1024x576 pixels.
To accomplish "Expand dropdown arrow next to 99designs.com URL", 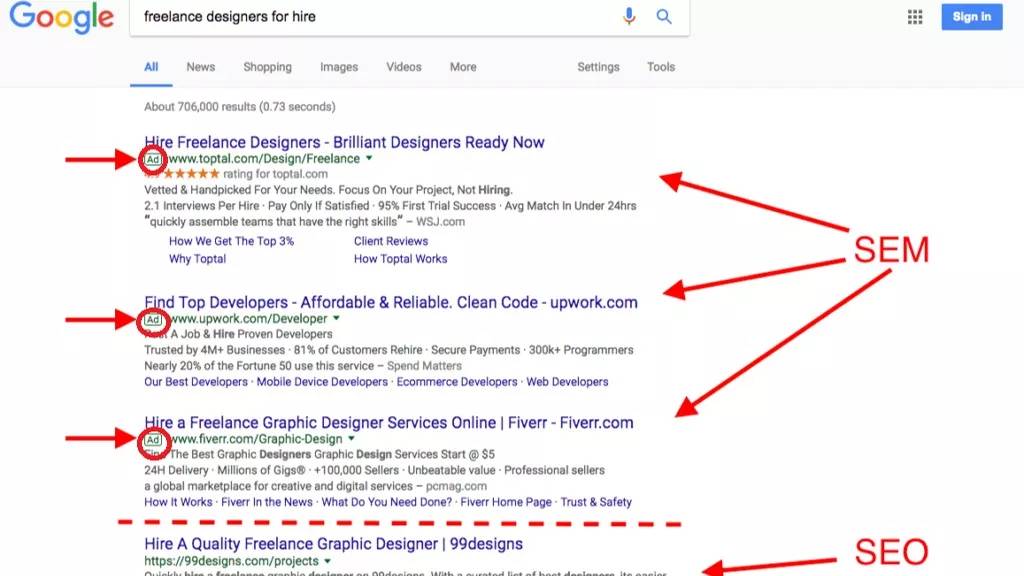I will click(328, 560).
